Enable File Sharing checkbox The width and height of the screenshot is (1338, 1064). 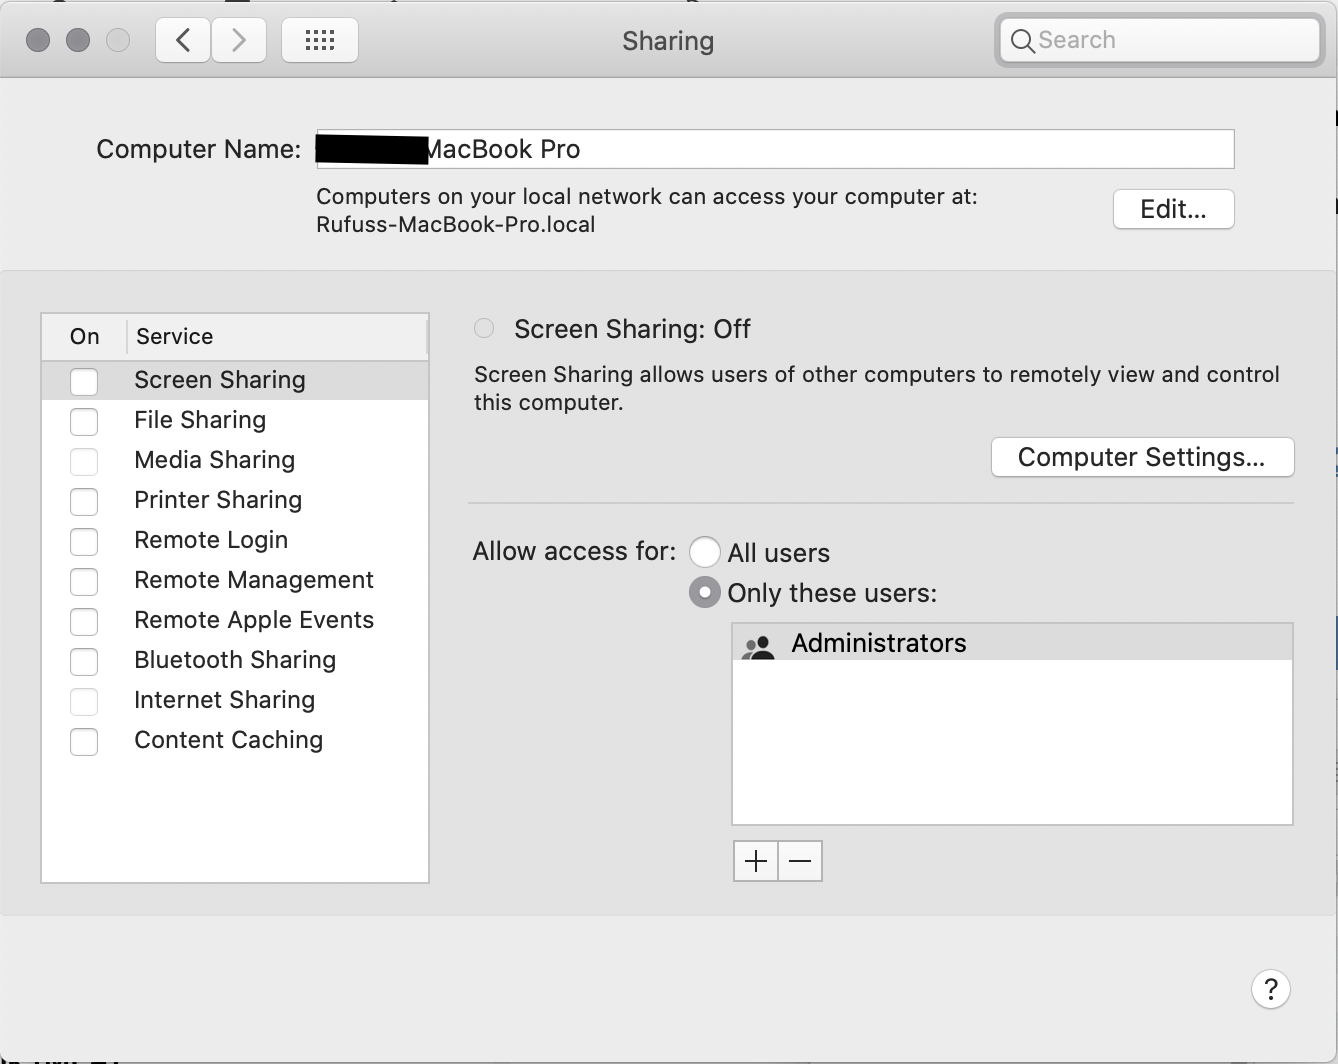pyautogui.click(x=84, y=421)
